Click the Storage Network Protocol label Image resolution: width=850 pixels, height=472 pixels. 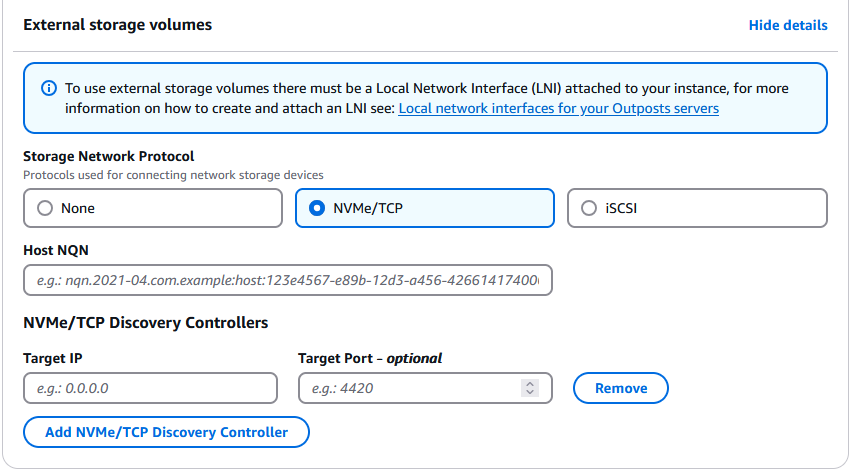tap(108, 156)
